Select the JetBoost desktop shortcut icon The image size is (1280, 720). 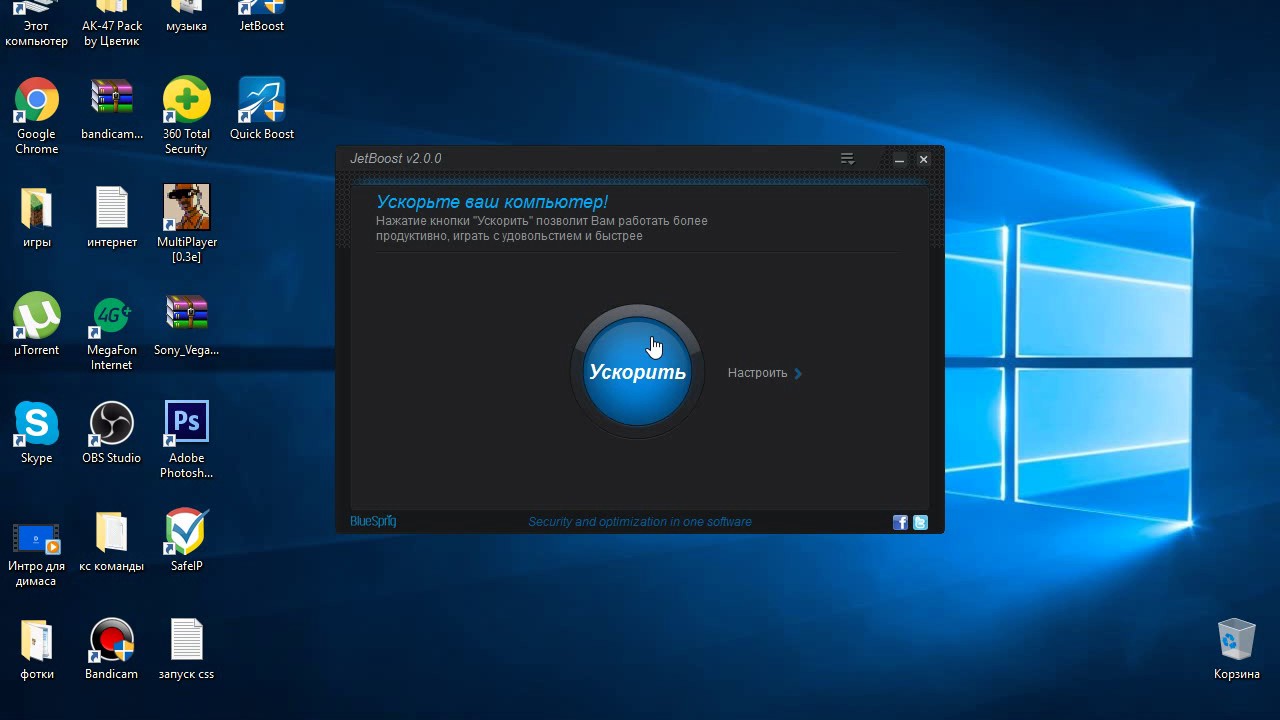262,17
